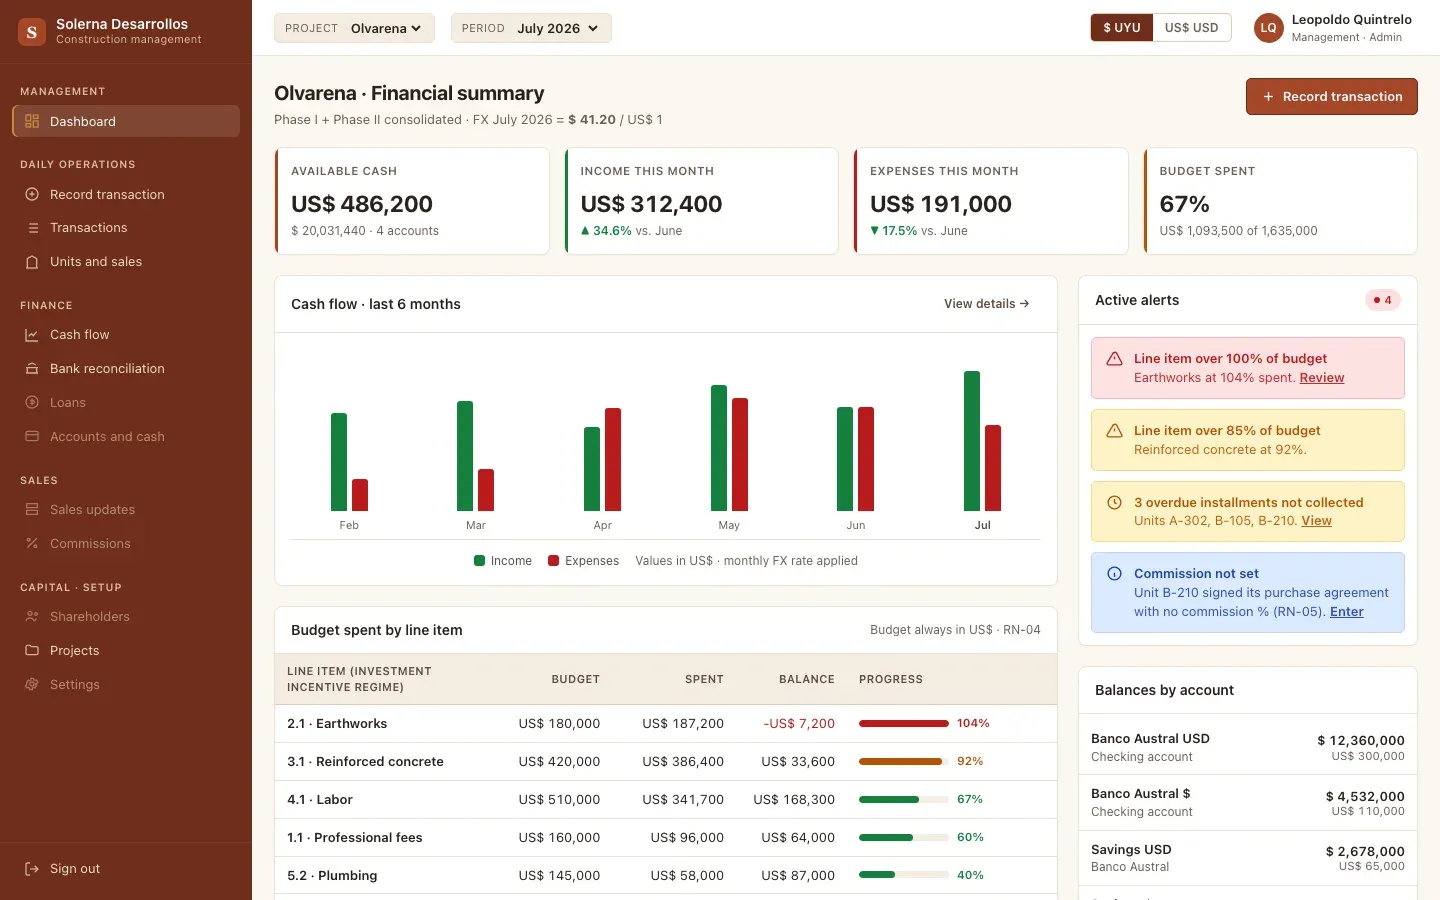Image resolution: width=1440 pixels, height=900 pixels.
Task: Switch currency to $ UYU
Action: point(1122,28)
